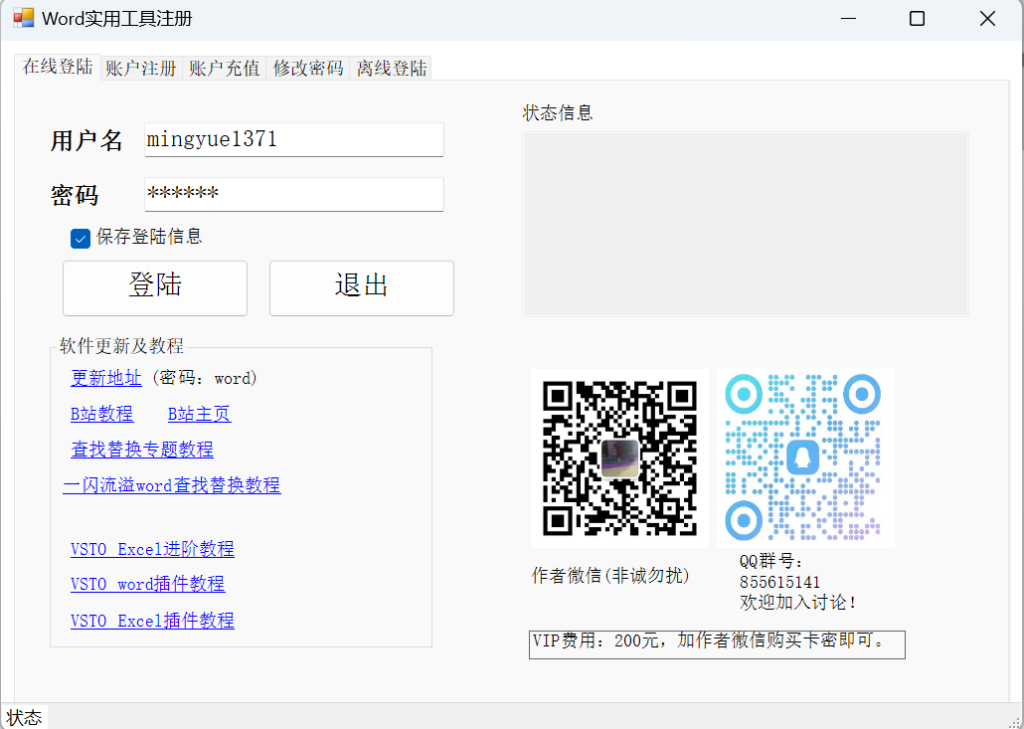Viewport: 1024px width, 729px height.
Task: Click the 作者微信(非诚勿扰) label
Action: [610, 575]
